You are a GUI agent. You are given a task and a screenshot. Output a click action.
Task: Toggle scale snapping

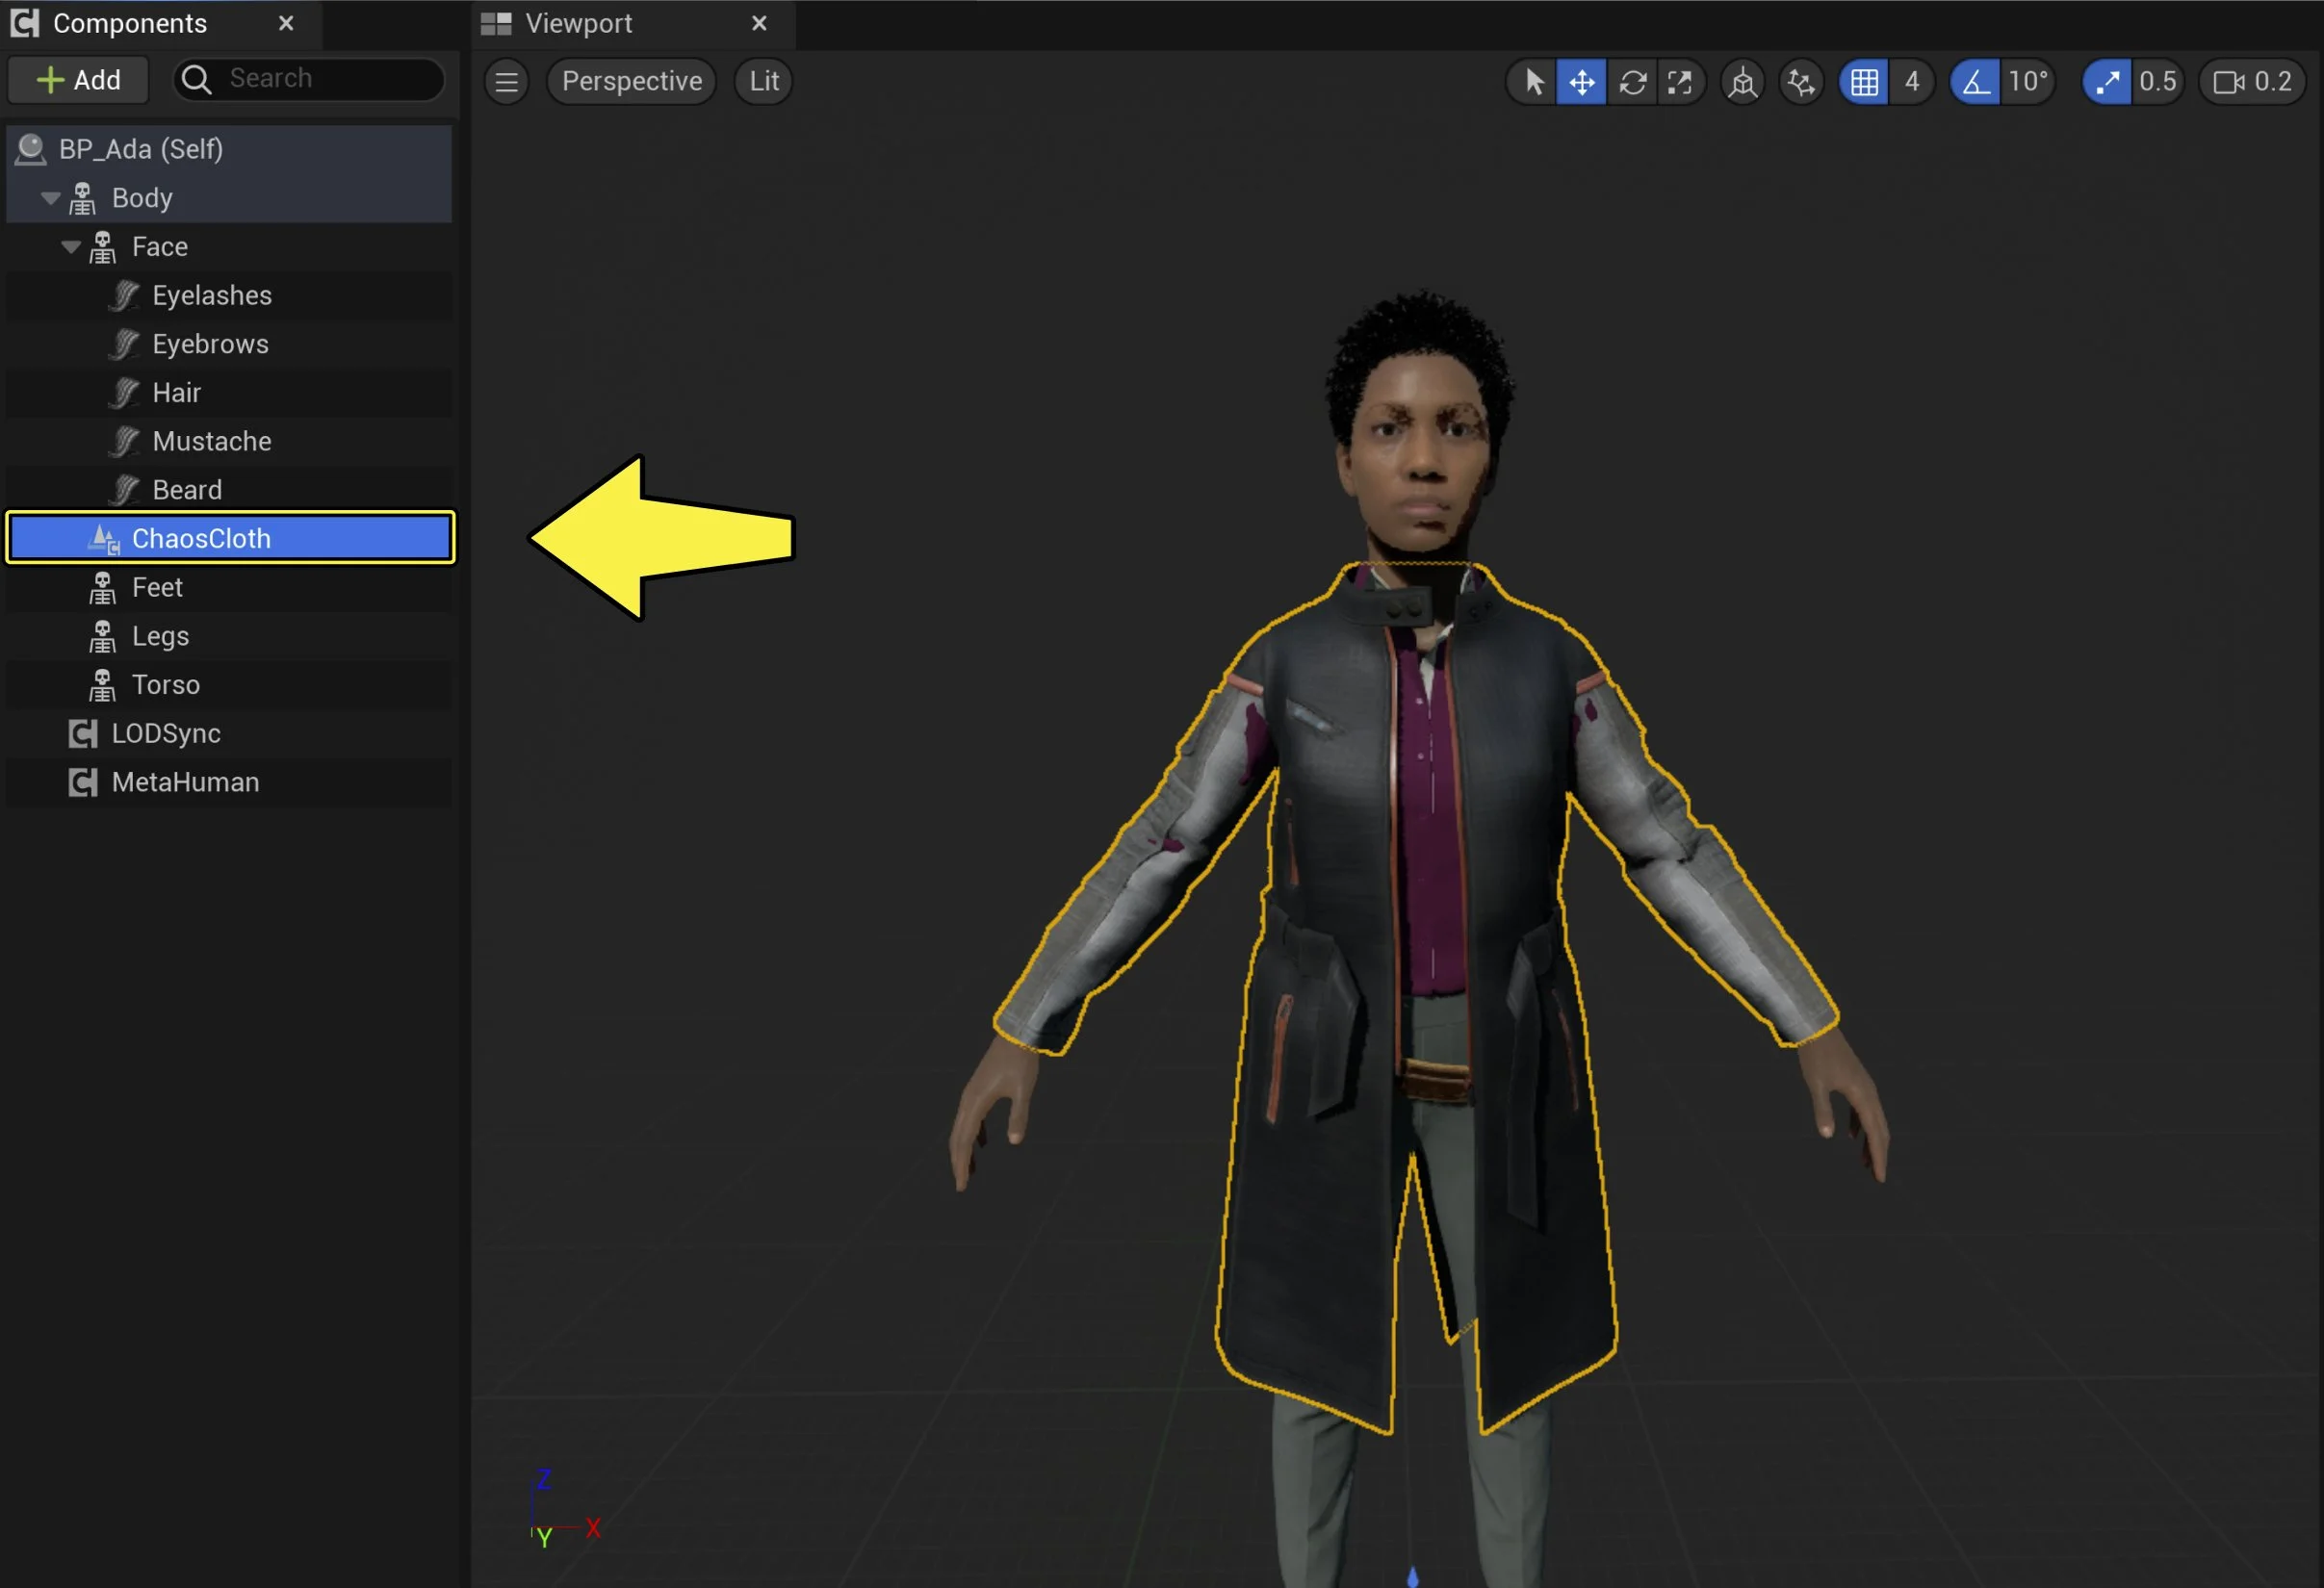tap(2107, 81)
